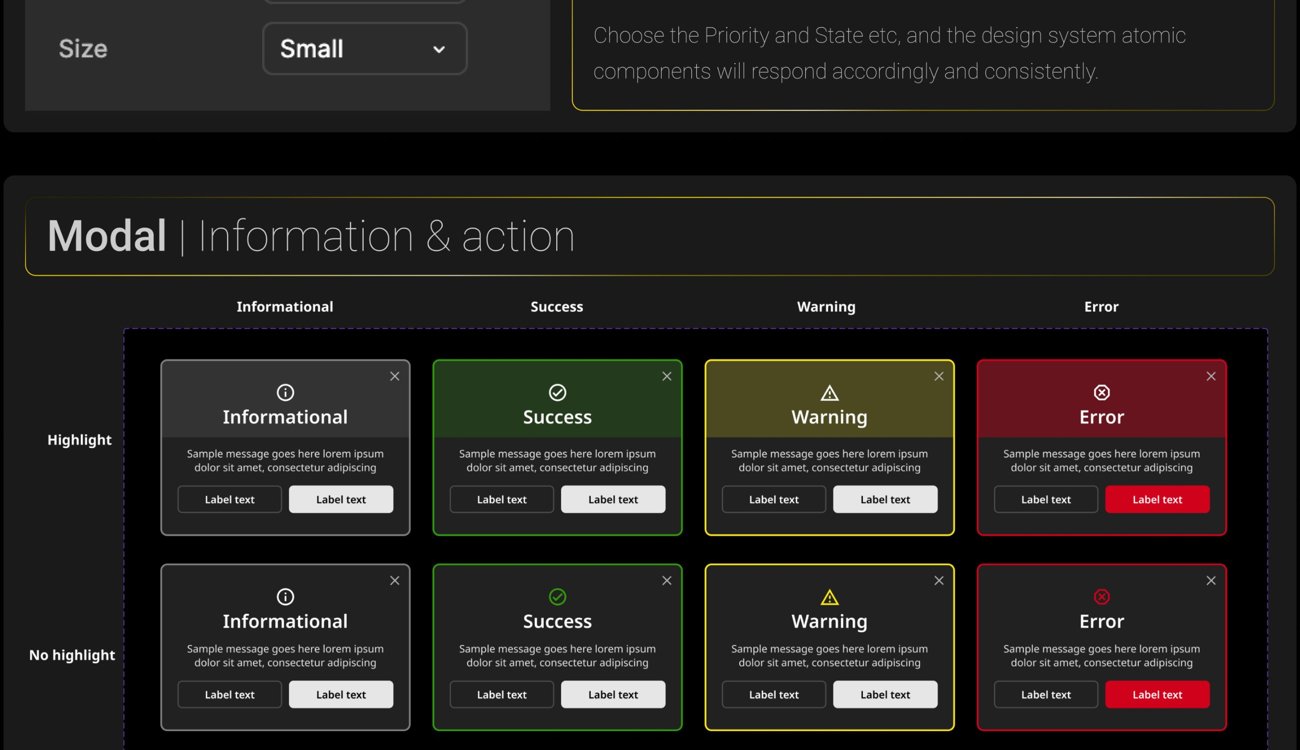Click sample message in highlighted Success modal
1300x750 pixels.
click(557, 460)
